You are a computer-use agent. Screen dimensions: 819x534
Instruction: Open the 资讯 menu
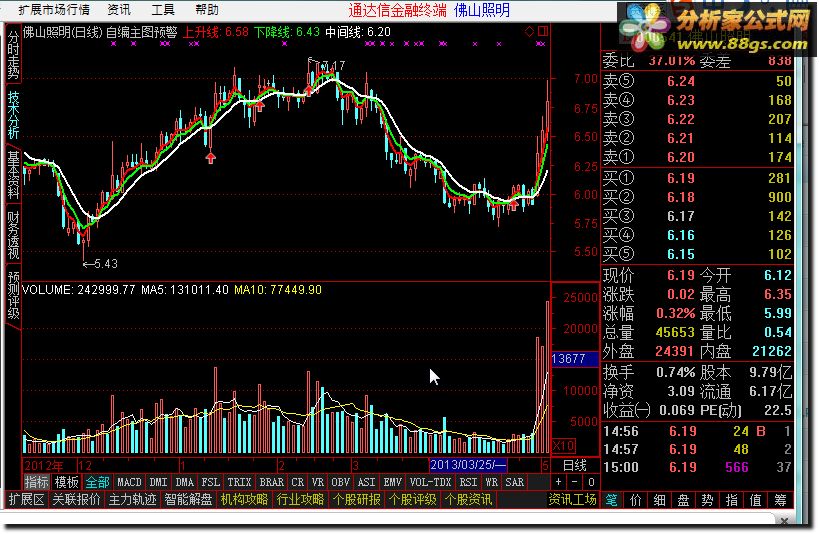pyautogui.click(x=119, y=9)
